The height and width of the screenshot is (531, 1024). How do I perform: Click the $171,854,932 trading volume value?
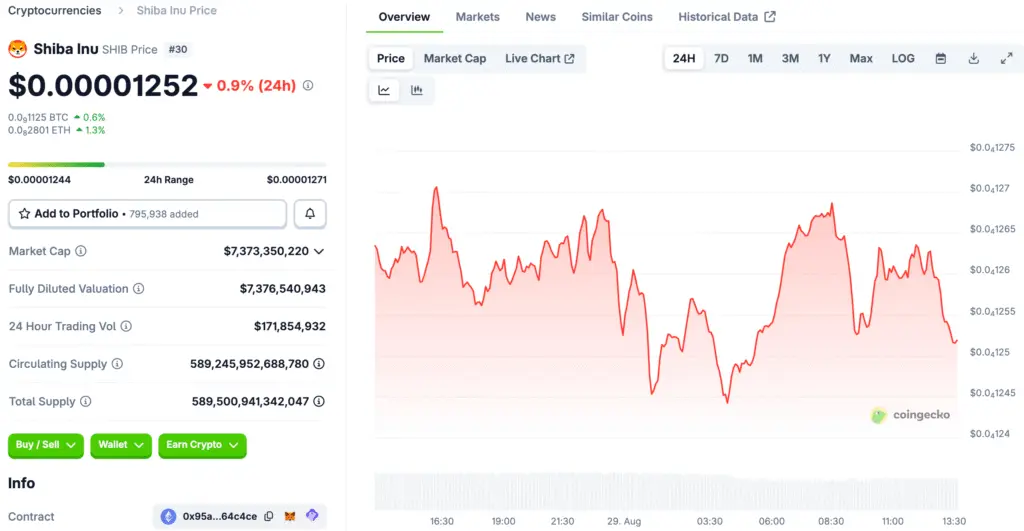click(x=290, y=326)
